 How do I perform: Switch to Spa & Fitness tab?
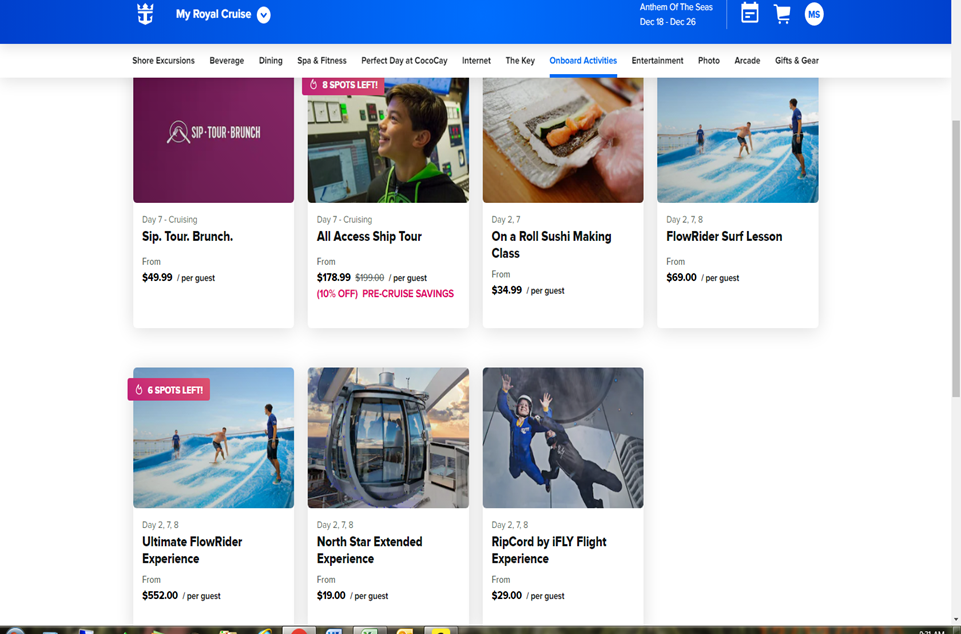(x=322, y=61)
